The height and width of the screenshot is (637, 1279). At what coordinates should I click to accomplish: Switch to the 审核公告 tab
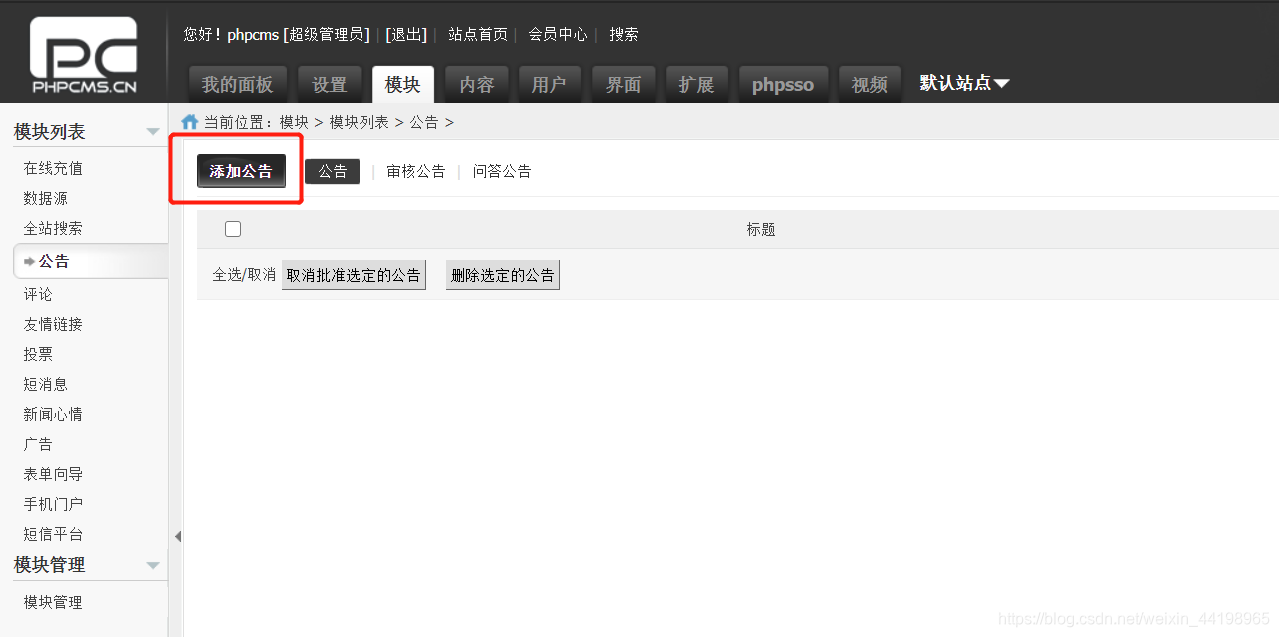tap(415, 170)
